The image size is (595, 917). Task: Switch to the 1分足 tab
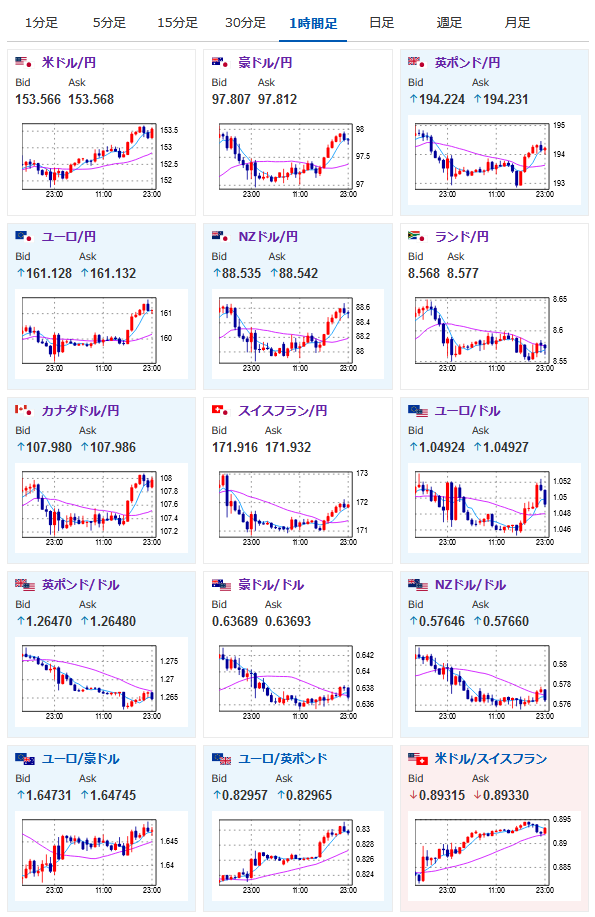point(41,23)
